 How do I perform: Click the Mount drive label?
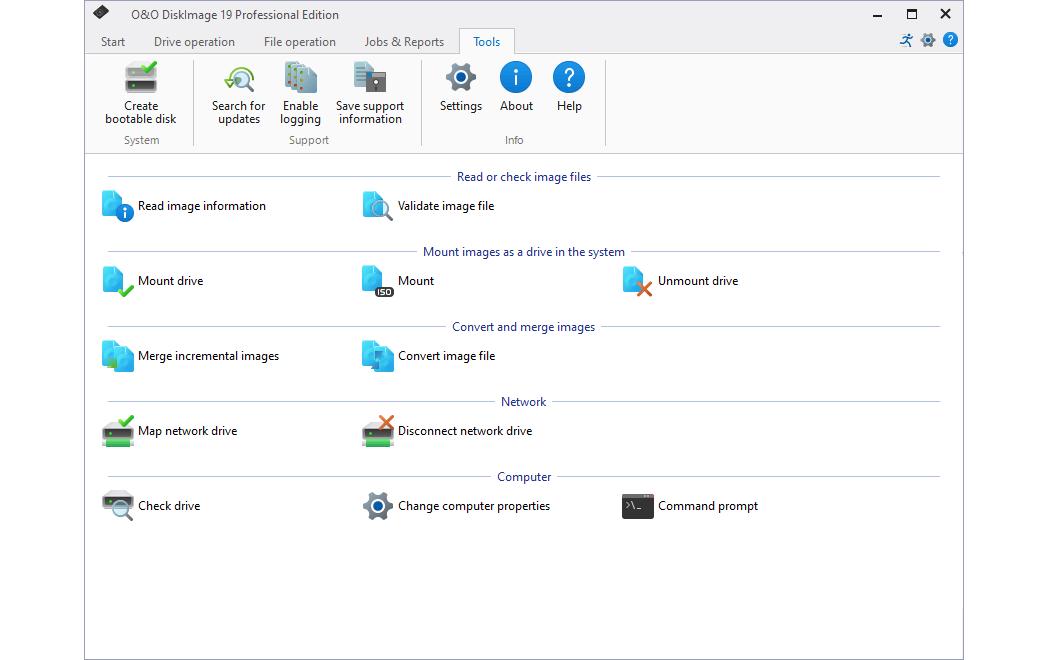(170, 281)
